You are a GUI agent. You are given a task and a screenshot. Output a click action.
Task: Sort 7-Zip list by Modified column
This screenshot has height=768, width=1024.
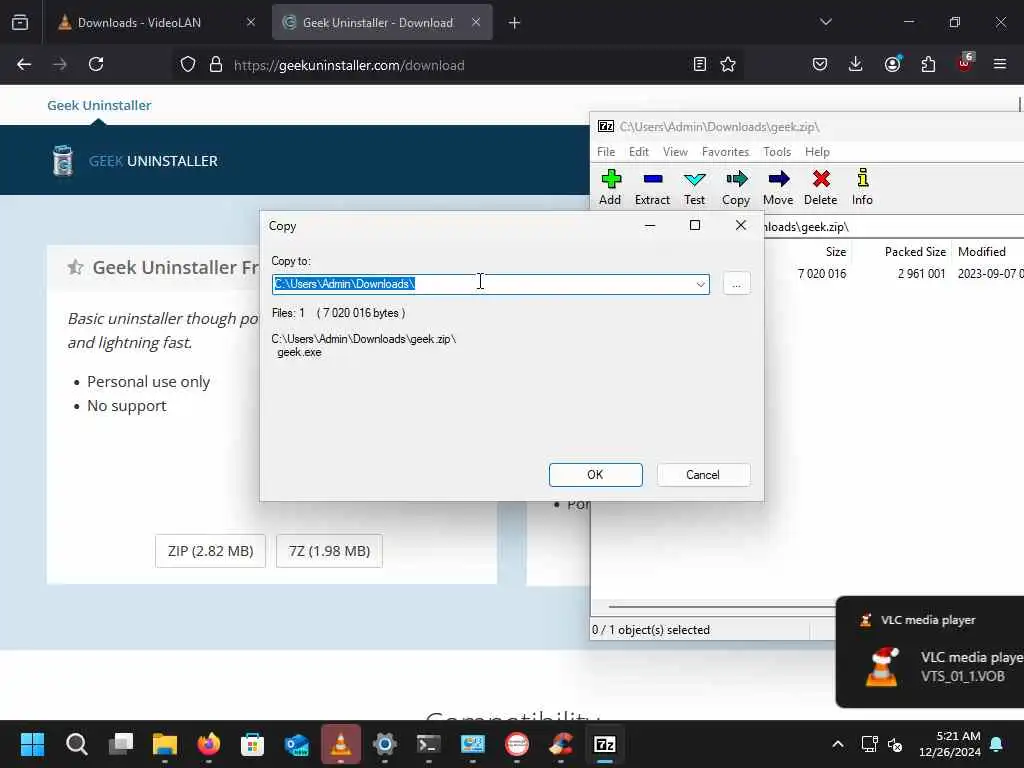pyautogui.click(x=982, y=251)
